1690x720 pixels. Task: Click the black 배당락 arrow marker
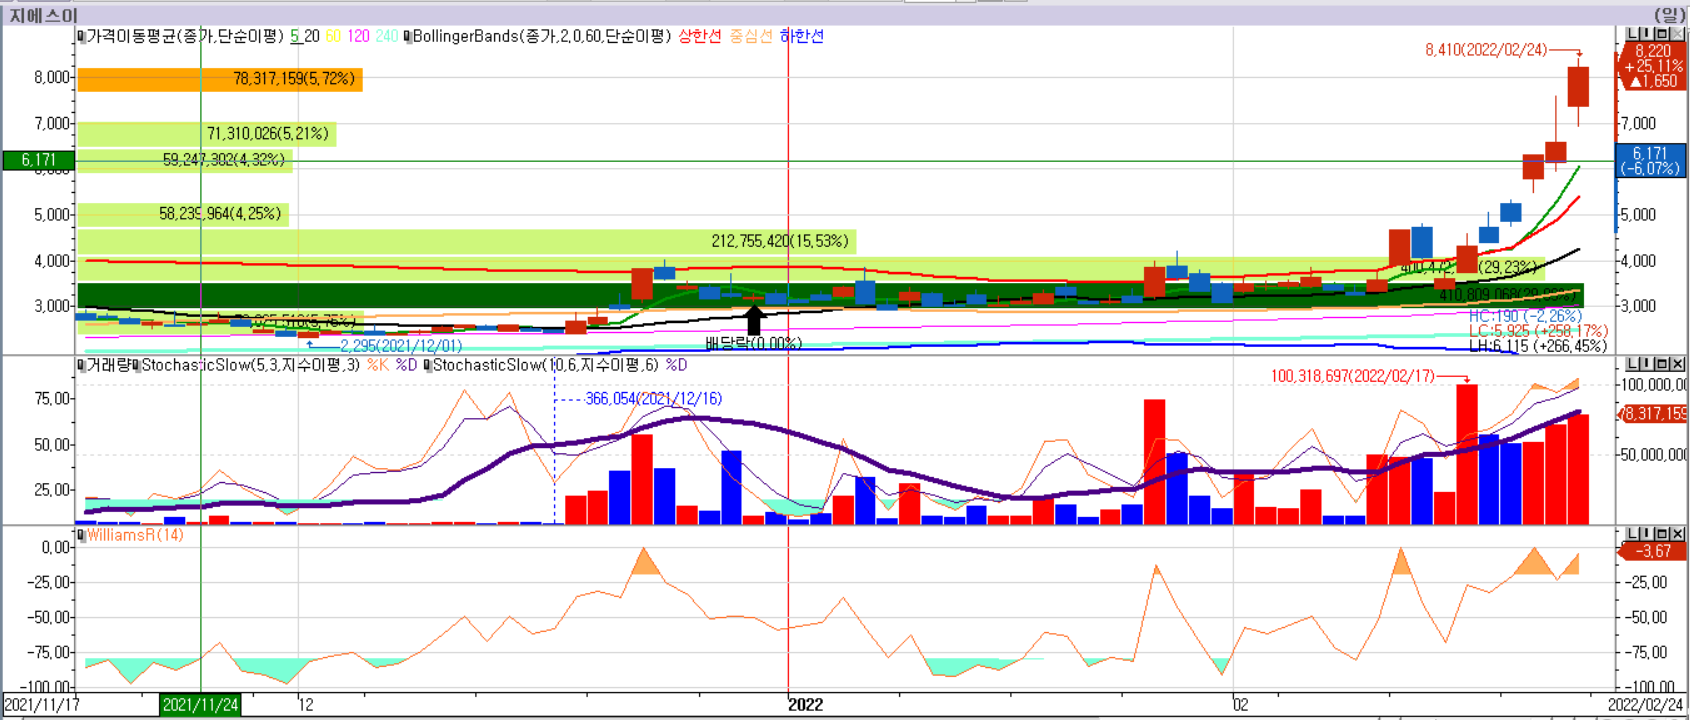point(754,321)
